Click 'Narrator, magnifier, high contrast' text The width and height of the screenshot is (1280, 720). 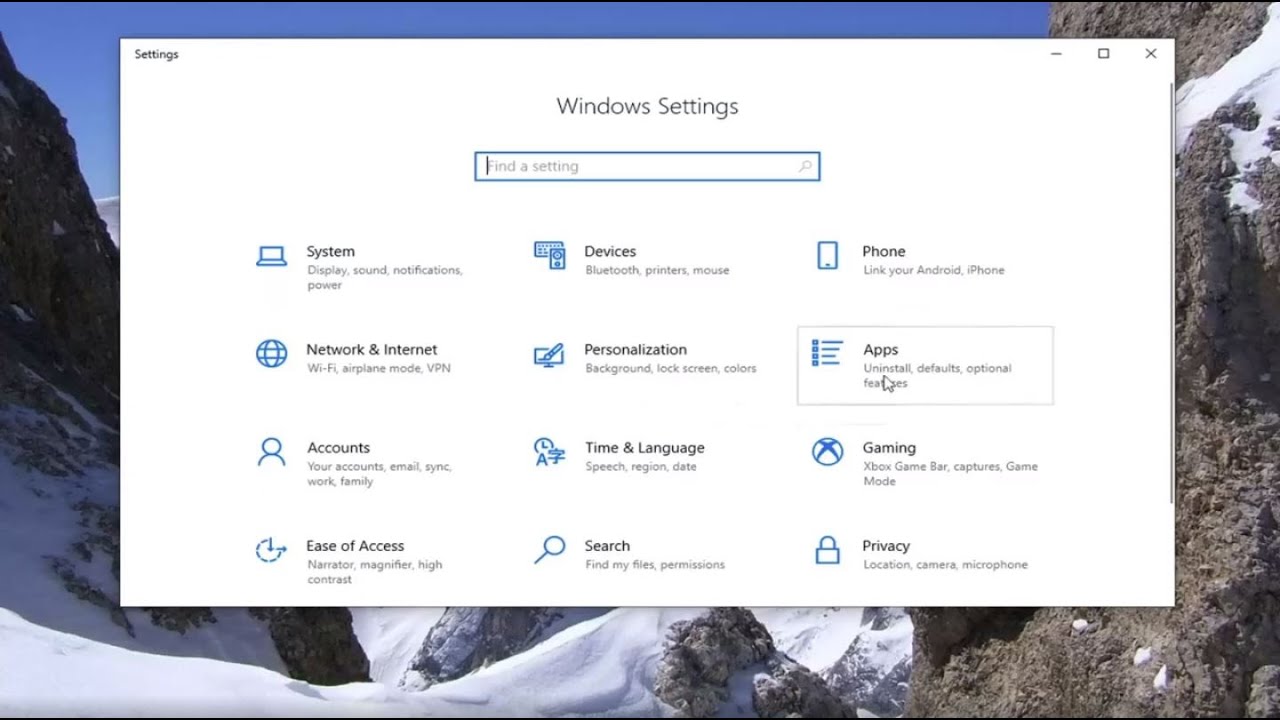pos(374,571)
